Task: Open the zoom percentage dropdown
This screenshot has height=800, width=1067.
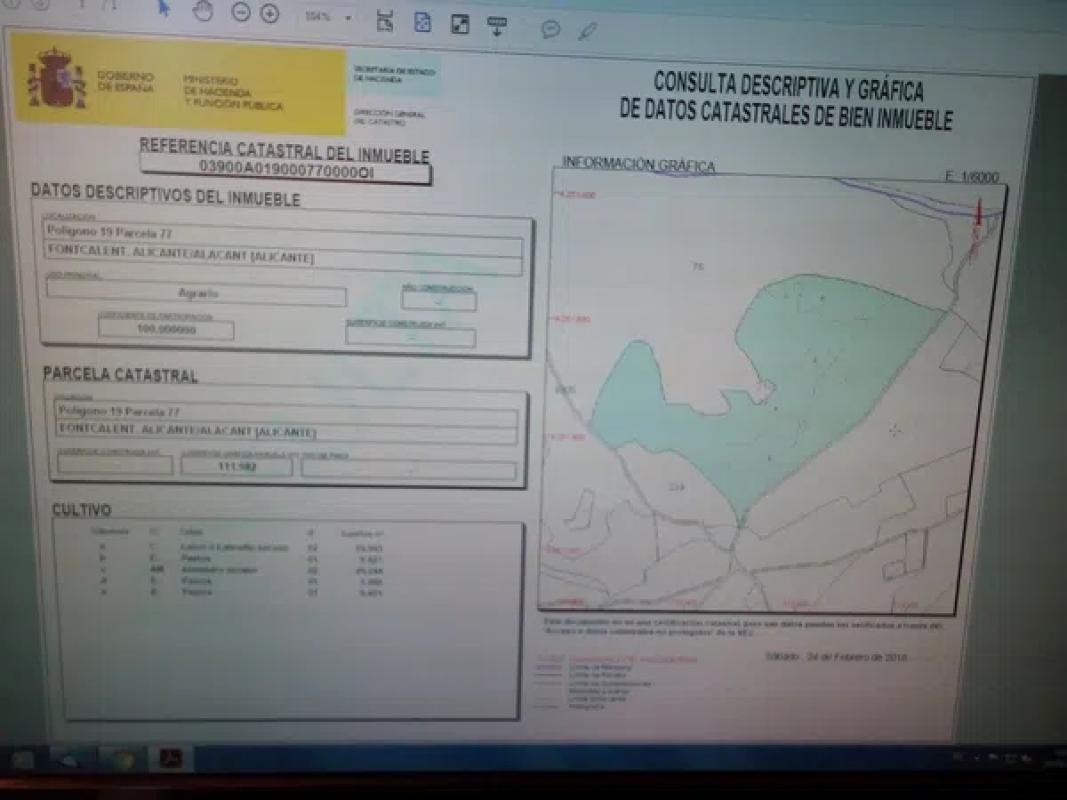Action: [348, 18]
